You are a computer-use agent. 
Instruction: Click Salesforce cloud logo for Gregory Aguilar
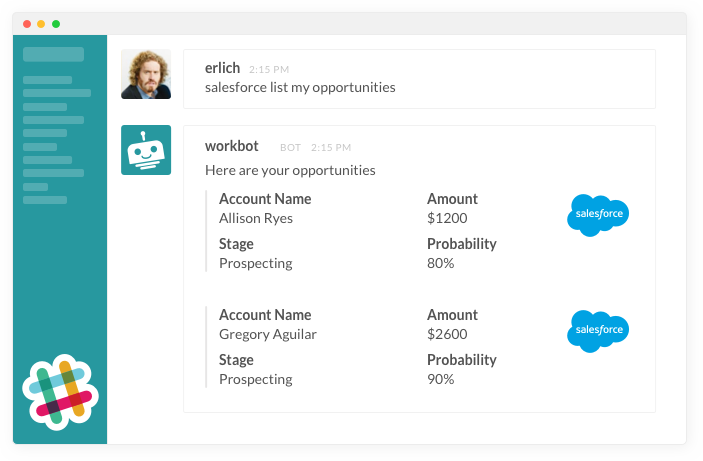click(x=598, y=331)
